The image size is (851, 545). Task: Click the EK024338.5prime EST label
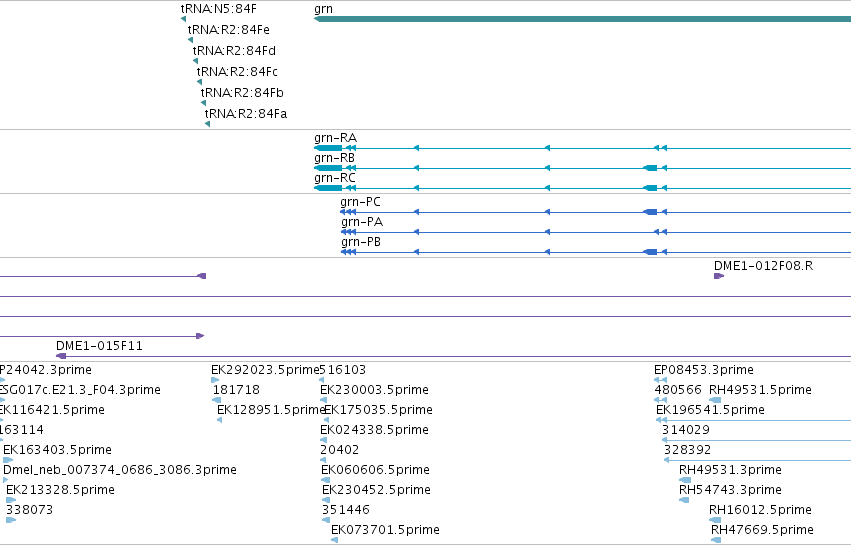(374, 430)
